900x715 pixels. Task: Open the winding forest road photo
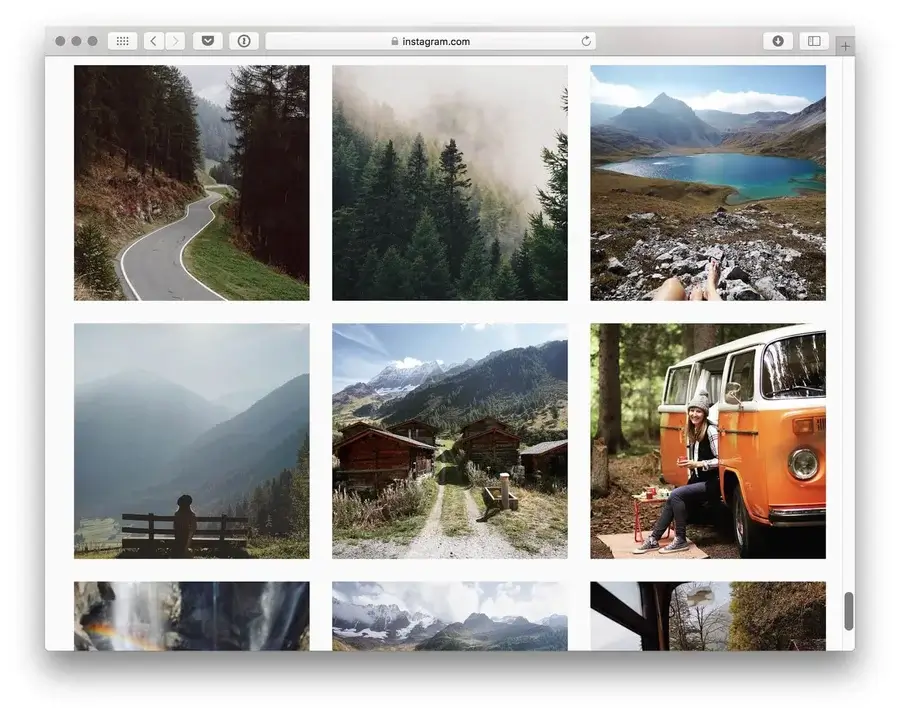coord(191,183)
